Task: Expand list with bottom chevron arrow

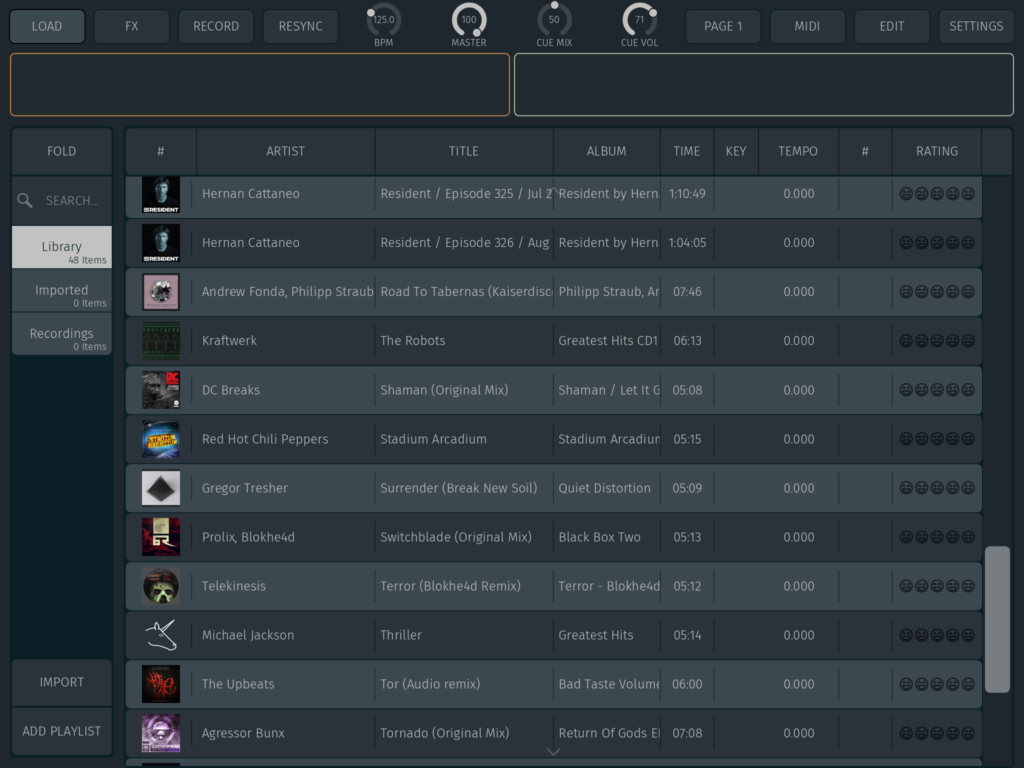Action: (553, 752)
